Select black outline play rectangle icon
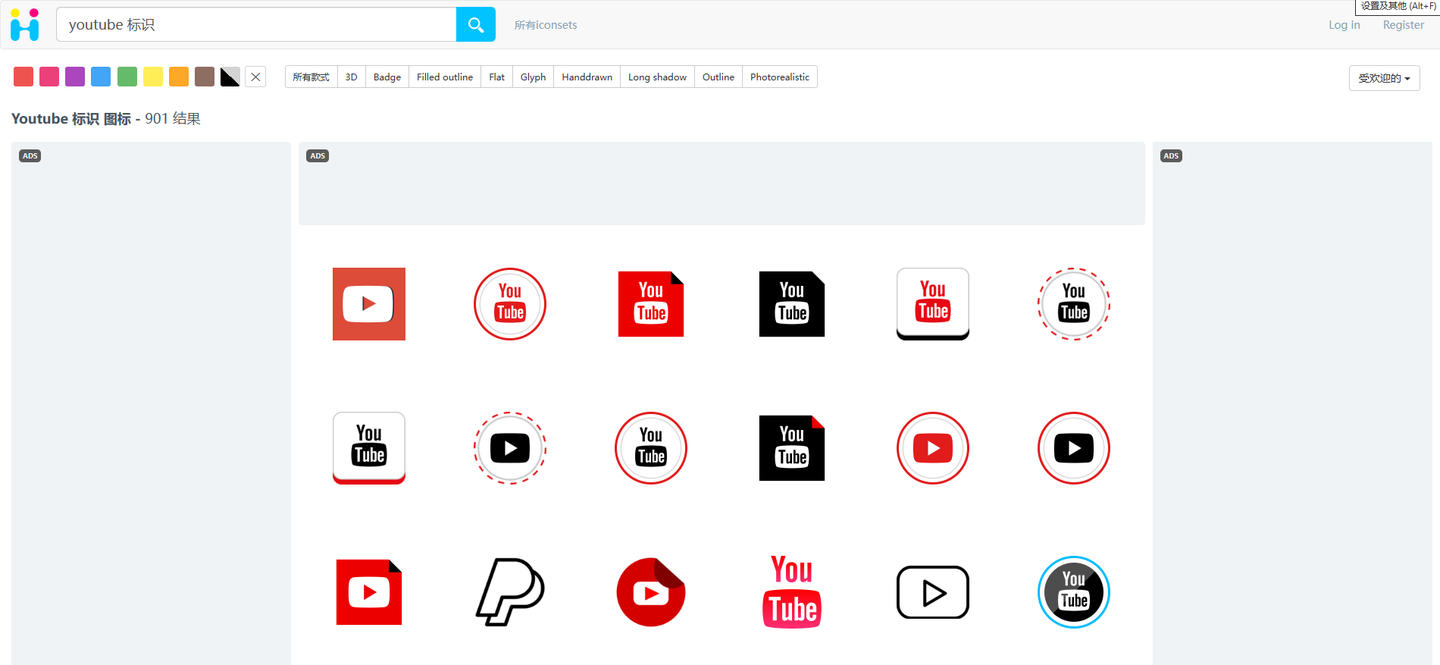The image size is (1440, 665). (933, 592)
